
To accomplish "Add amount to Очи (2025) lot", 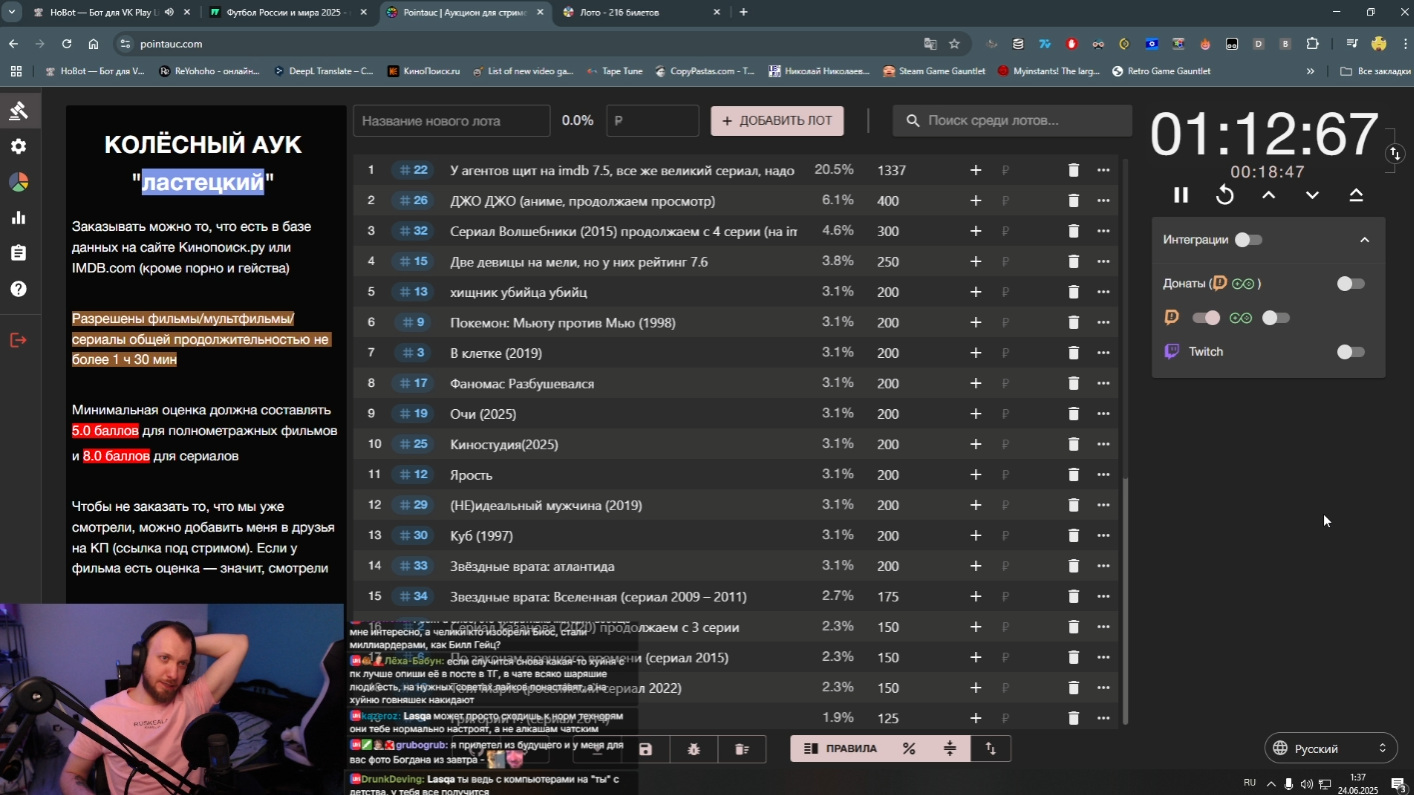I will point(976,414).
